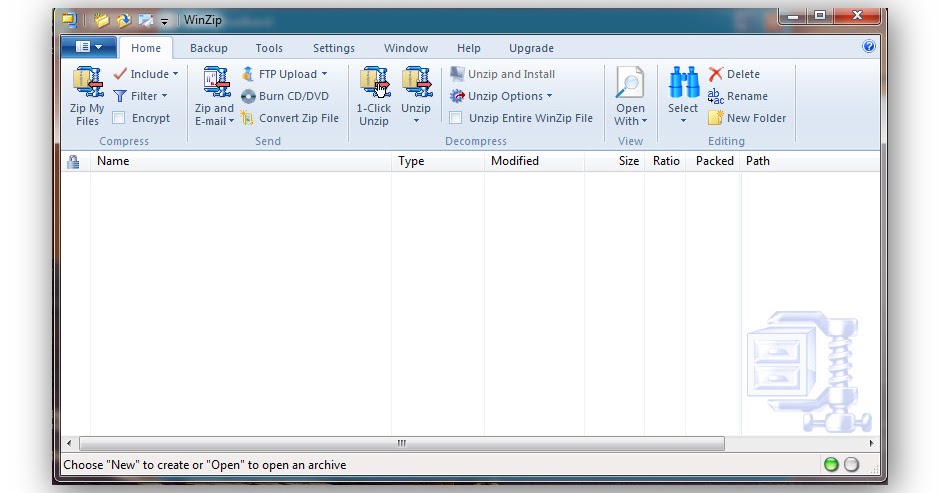
Task: Click the Open With magnifier icon
Action: tap(629, 82)
